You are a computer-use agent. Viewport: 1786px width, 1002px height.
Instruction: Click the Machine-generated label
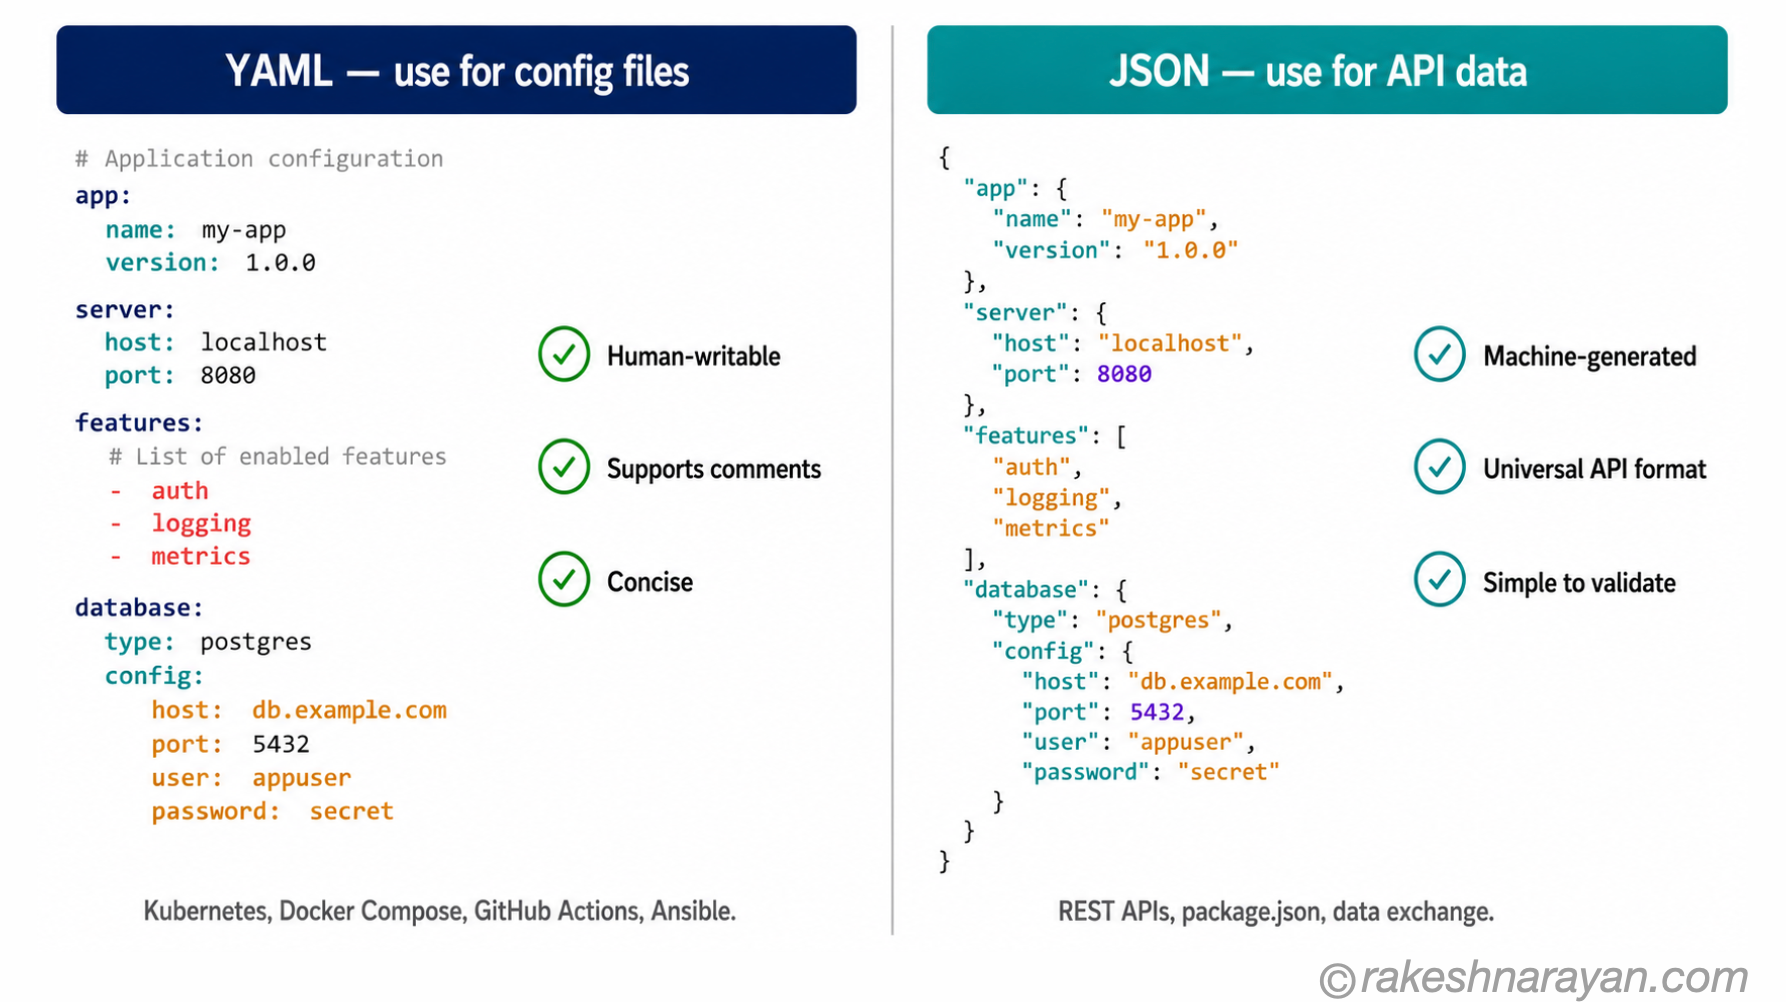[x=1590, y=356]
